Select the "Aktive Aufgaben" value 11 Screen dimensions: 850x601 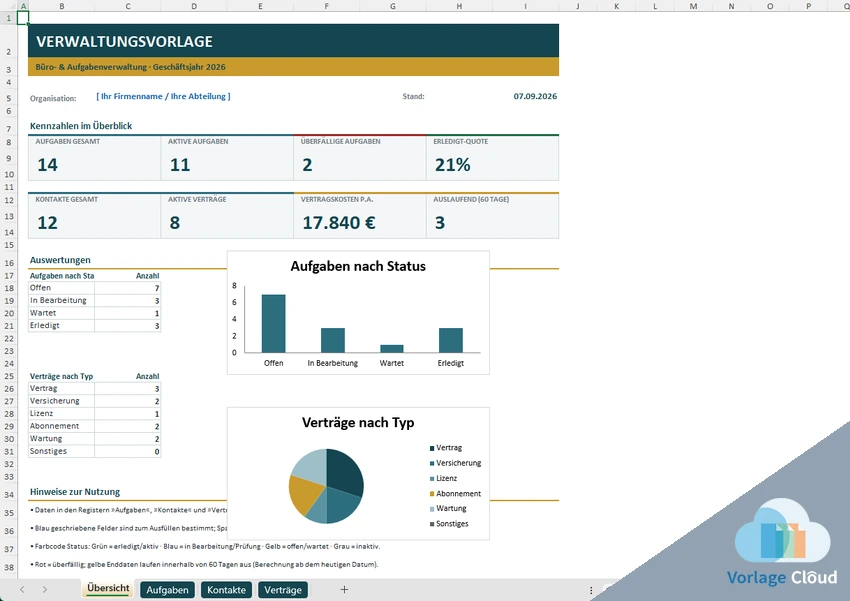pyautogui.click(x=180, y=165)
